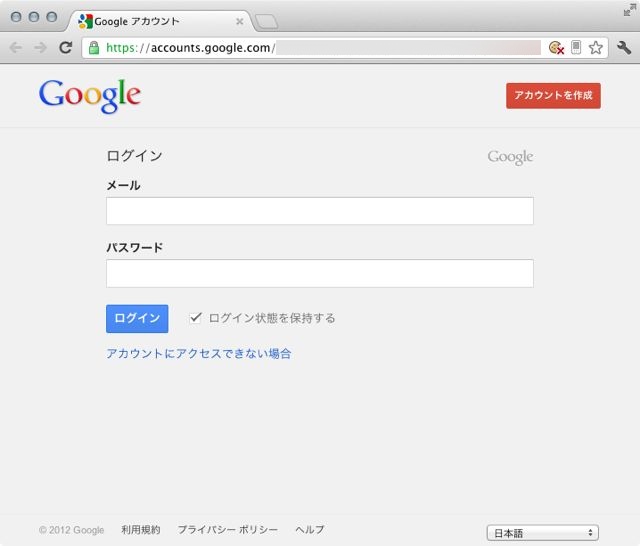Click the green SSL padlock icon

pyautogui.click(x=94, y=48)
